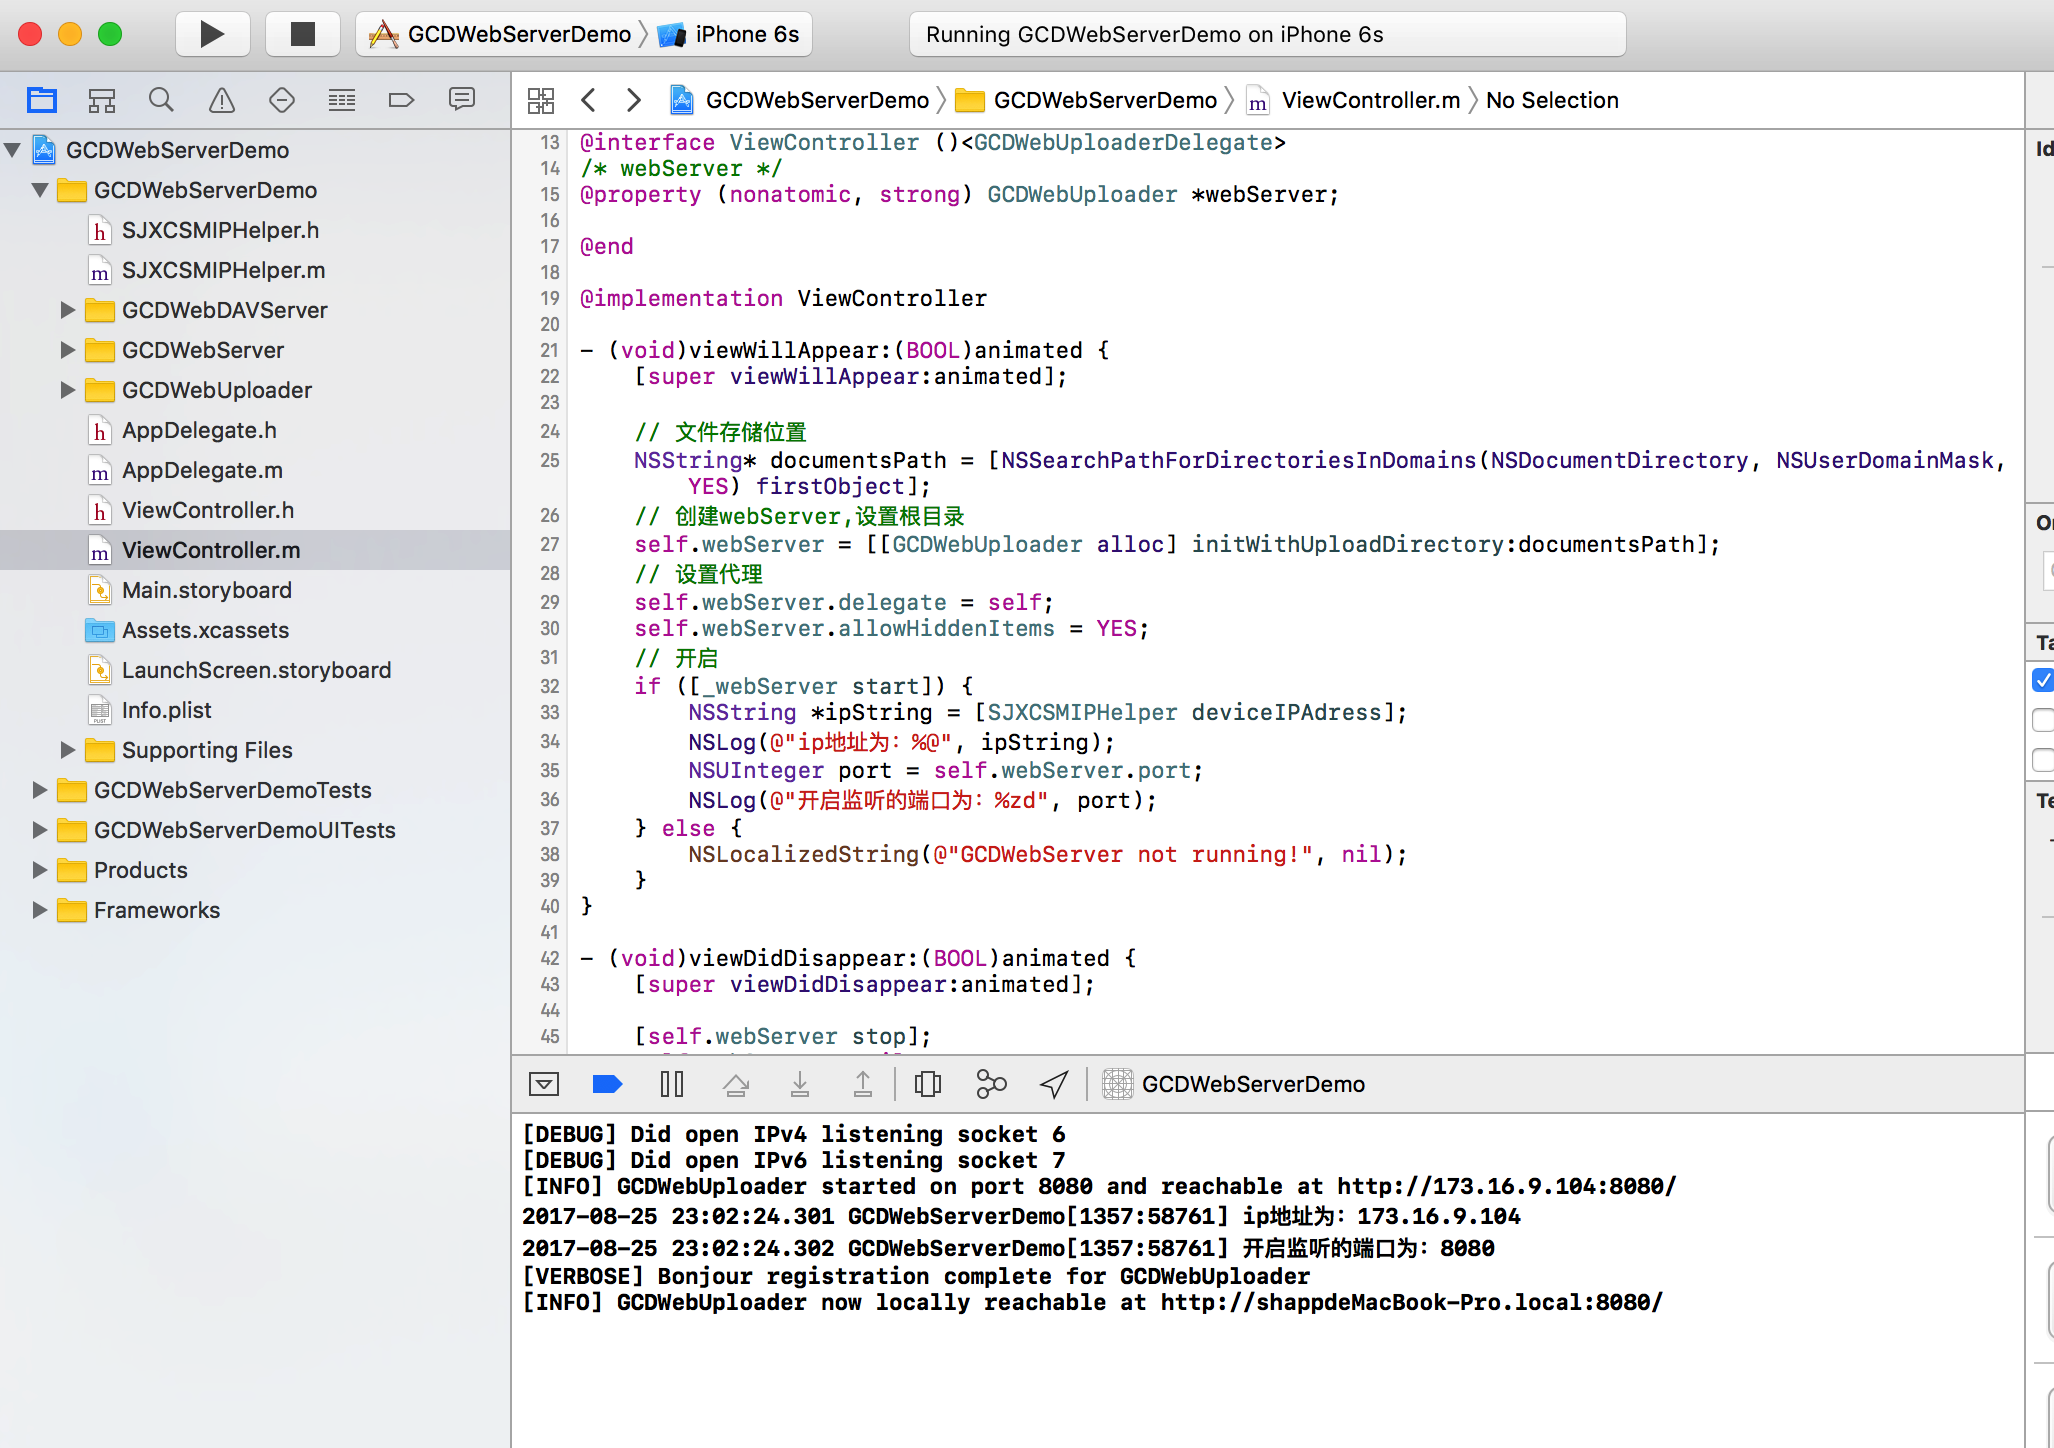This screenshot has height=1448, width=2054.
Task: Click the Simulate Location icon
Action: [x=1053, y=1083]
